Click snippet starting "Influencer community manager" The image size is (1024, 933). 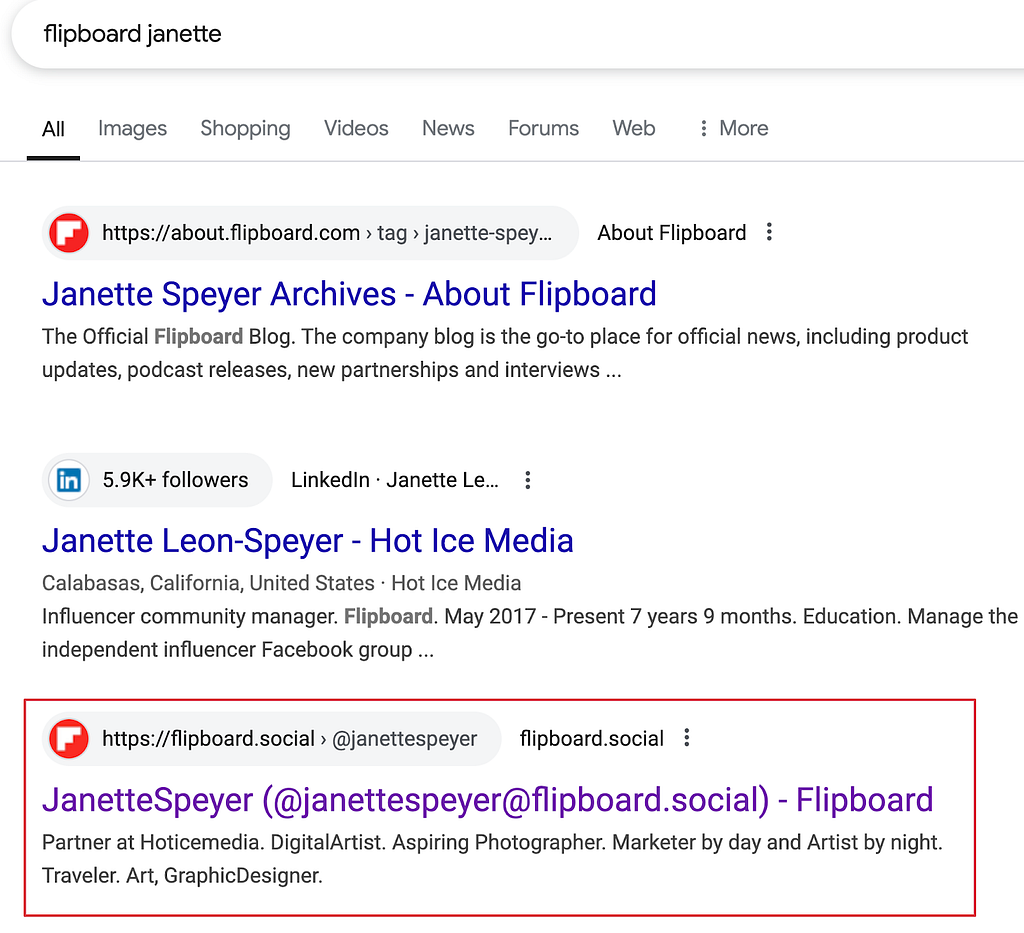point(530,633)
